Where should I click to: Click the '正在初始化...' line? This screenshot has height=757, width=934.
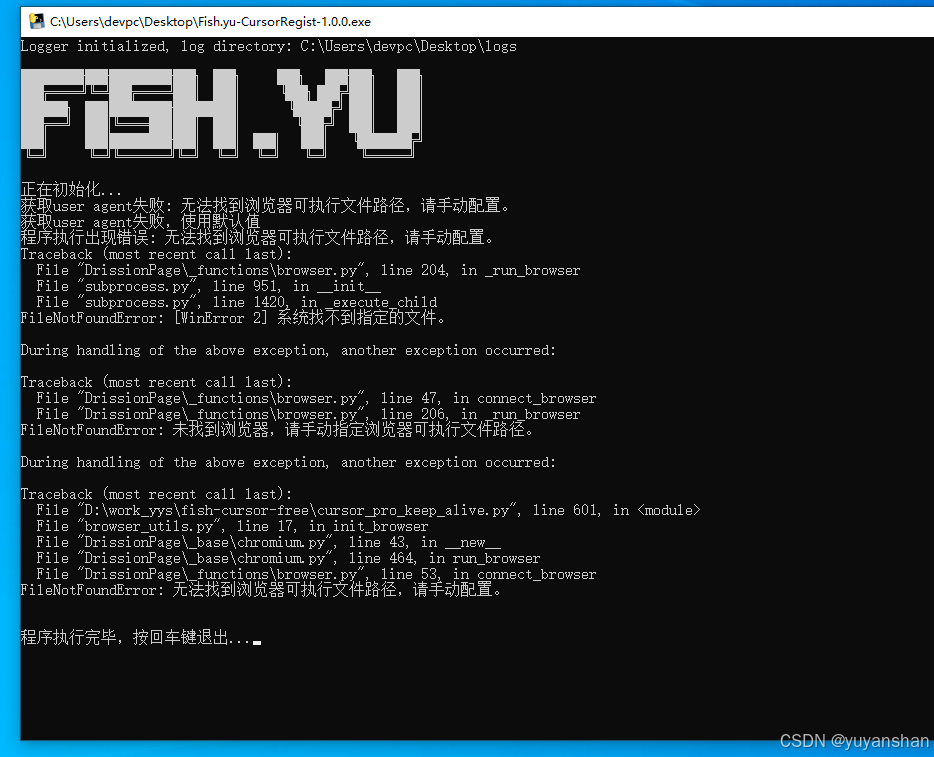click(x=71, y=190)
